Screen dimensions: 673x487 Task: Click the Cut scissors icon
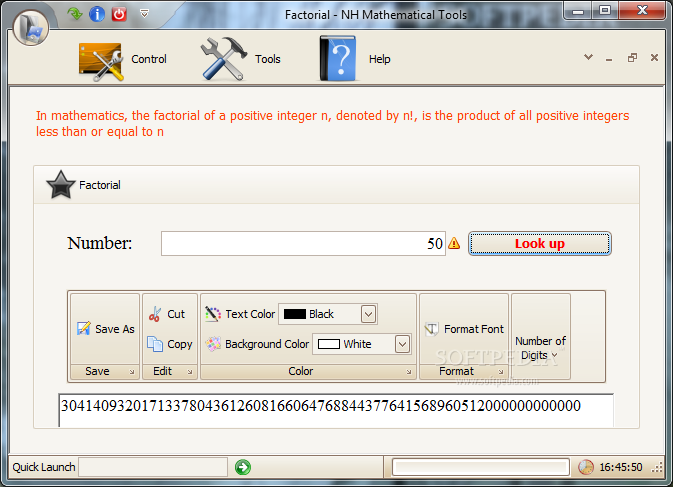[x=155, y=315]
